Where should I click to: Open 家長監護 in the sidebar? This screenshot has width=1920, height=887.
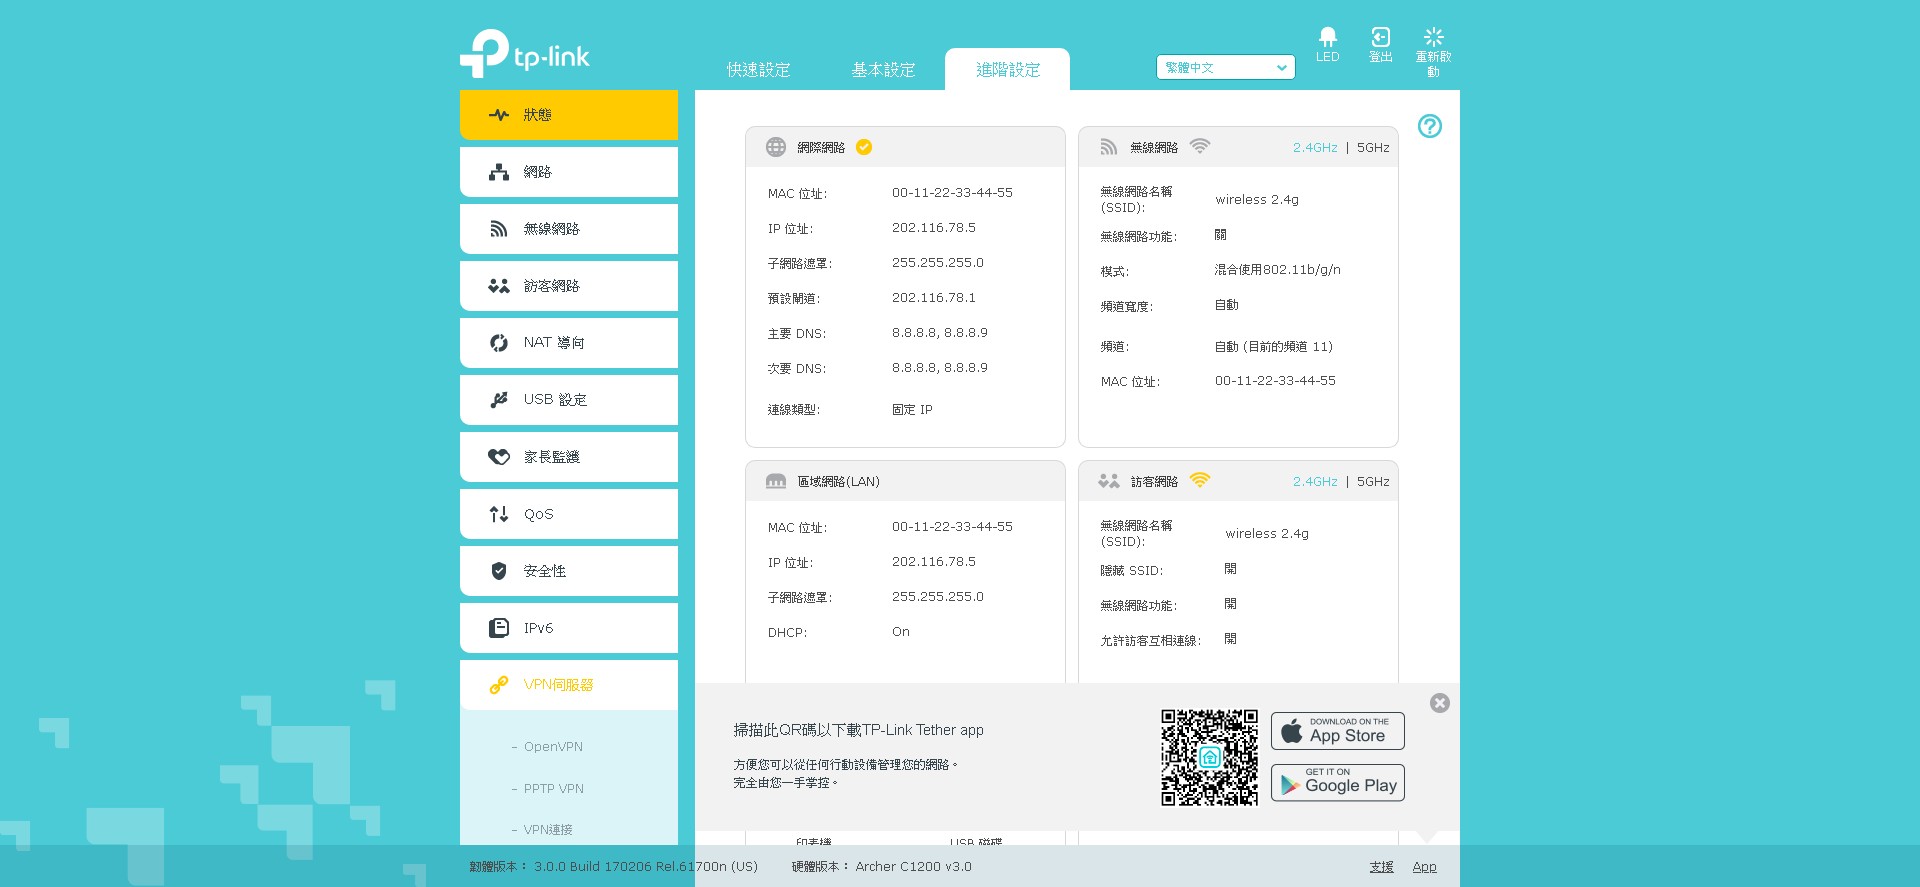tap(569, 457)
